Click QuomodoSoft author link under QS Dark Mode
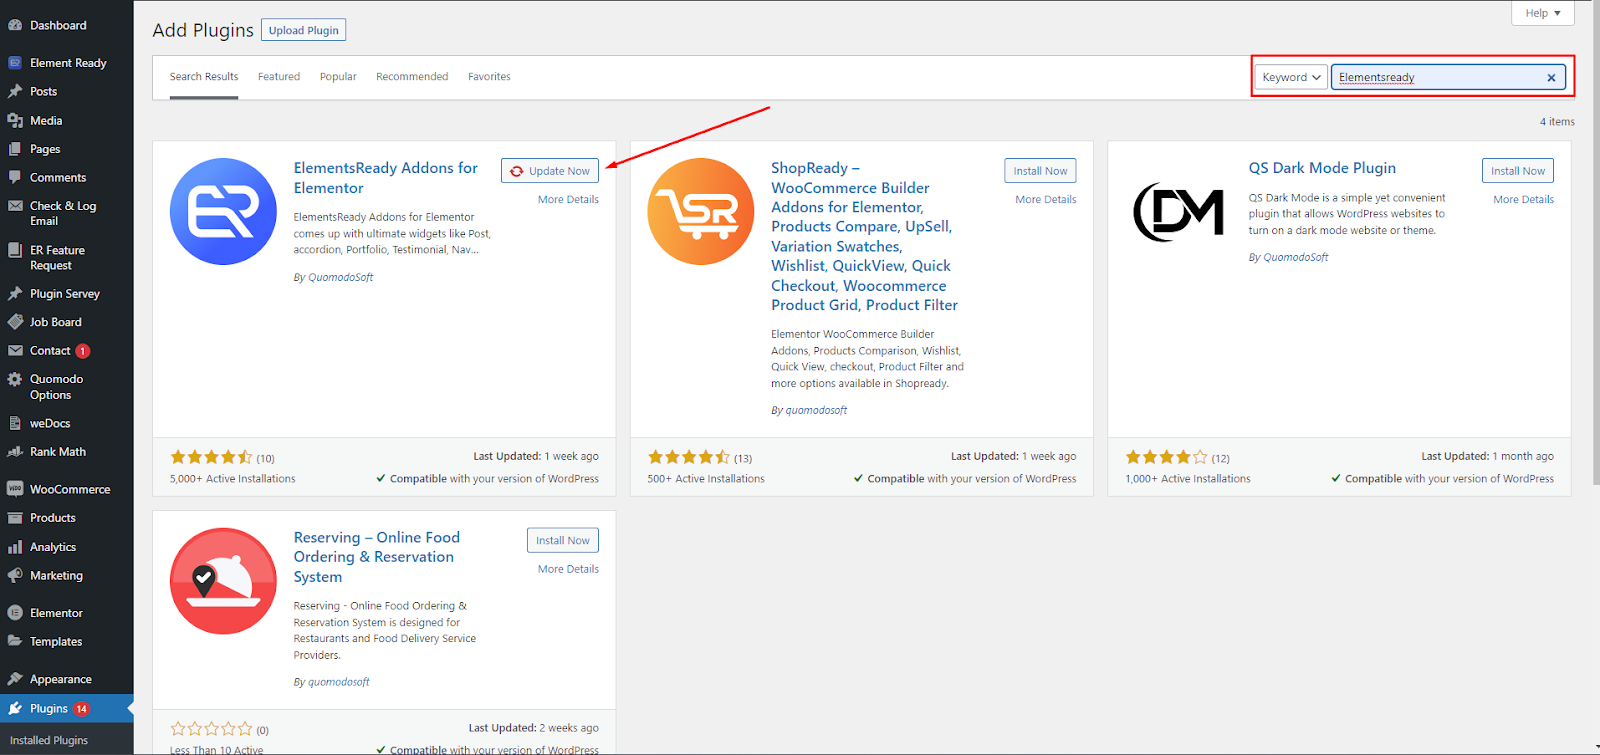Screen dimensions: 1600x755 coord(1296,257)
